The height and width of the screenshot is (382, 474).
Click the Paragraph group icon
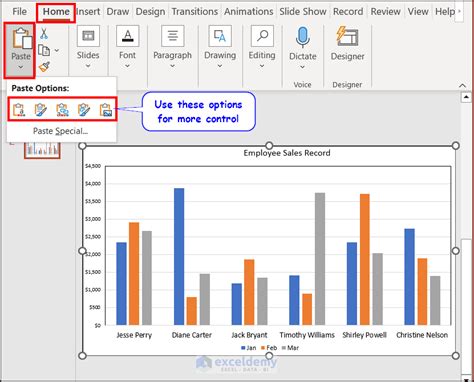[x=173, y=36]
